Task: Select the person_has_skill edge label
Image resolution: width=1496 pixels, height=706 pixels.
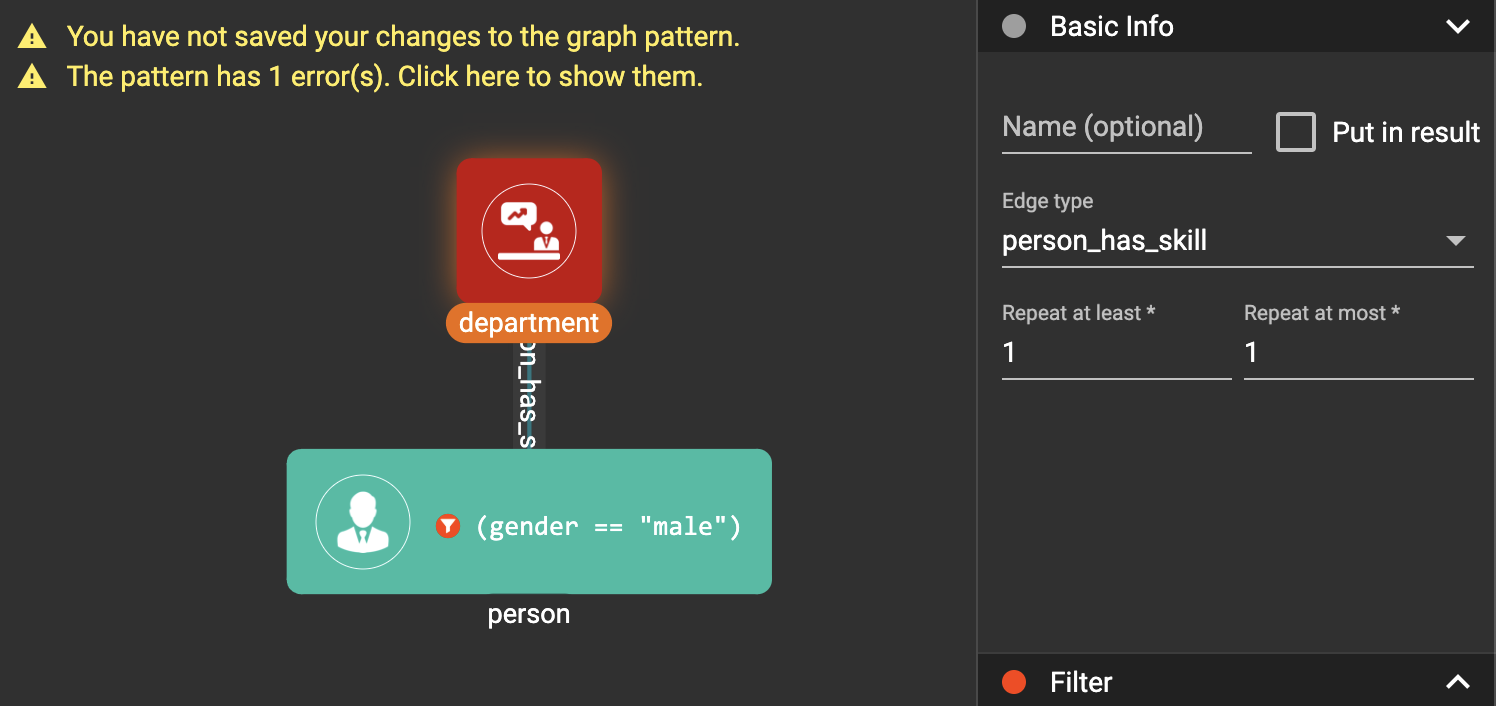Action: click(x=529, y=395)
